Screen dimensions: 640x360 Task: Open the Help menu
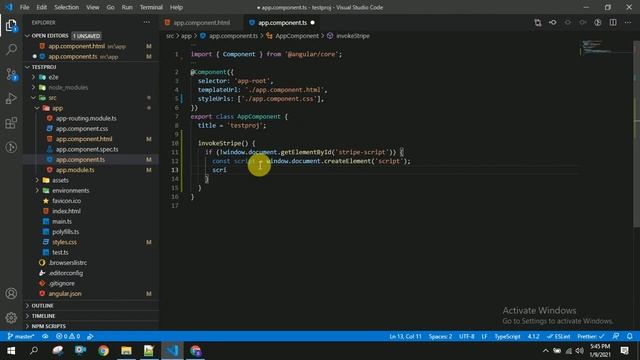click(176, 7)
